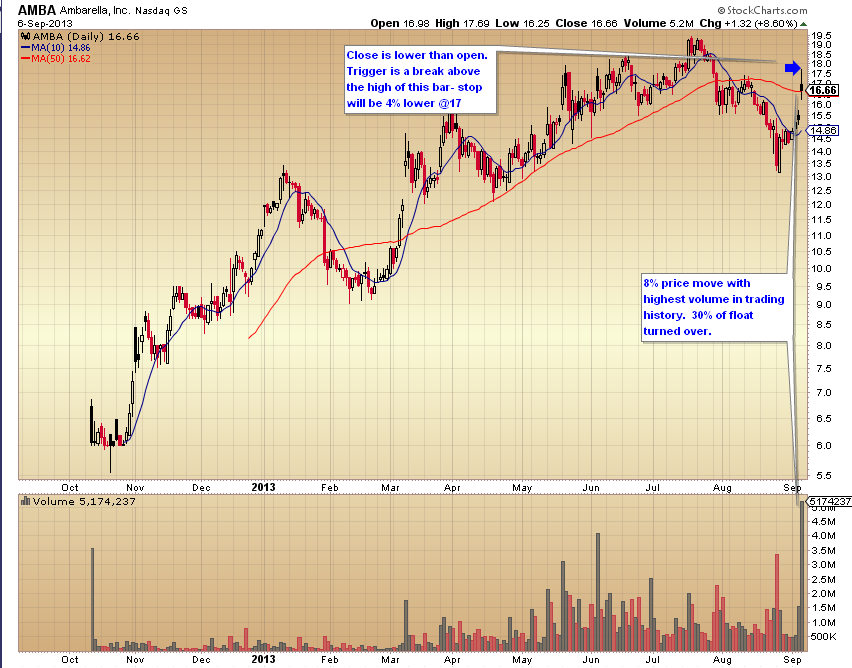Click the 16.0 price axis label
Image resolution: width=852 pixels, height=668 pixels.
(x=822, y=104)
